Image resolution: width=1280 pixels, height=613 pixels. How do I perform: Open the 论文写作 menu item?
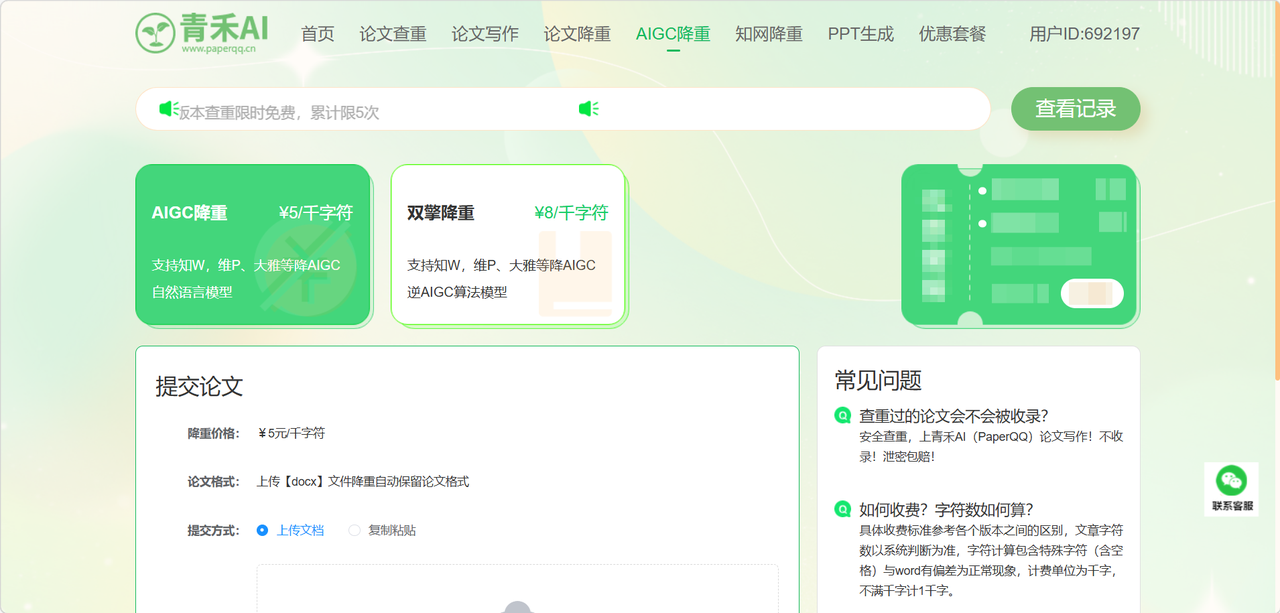pos(485,34)
